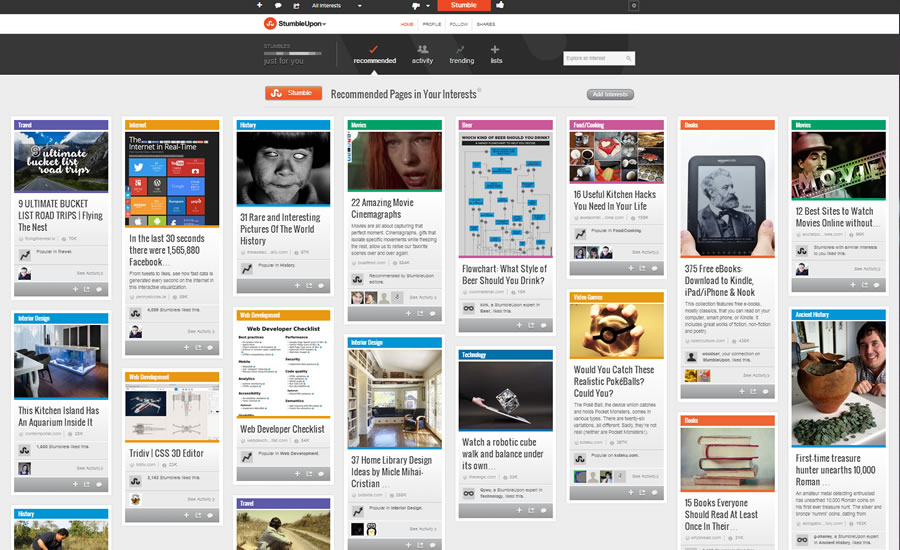Open the PROFILE menu item
The height and width of the screenshot is (550, 900).
pos(432,23)
